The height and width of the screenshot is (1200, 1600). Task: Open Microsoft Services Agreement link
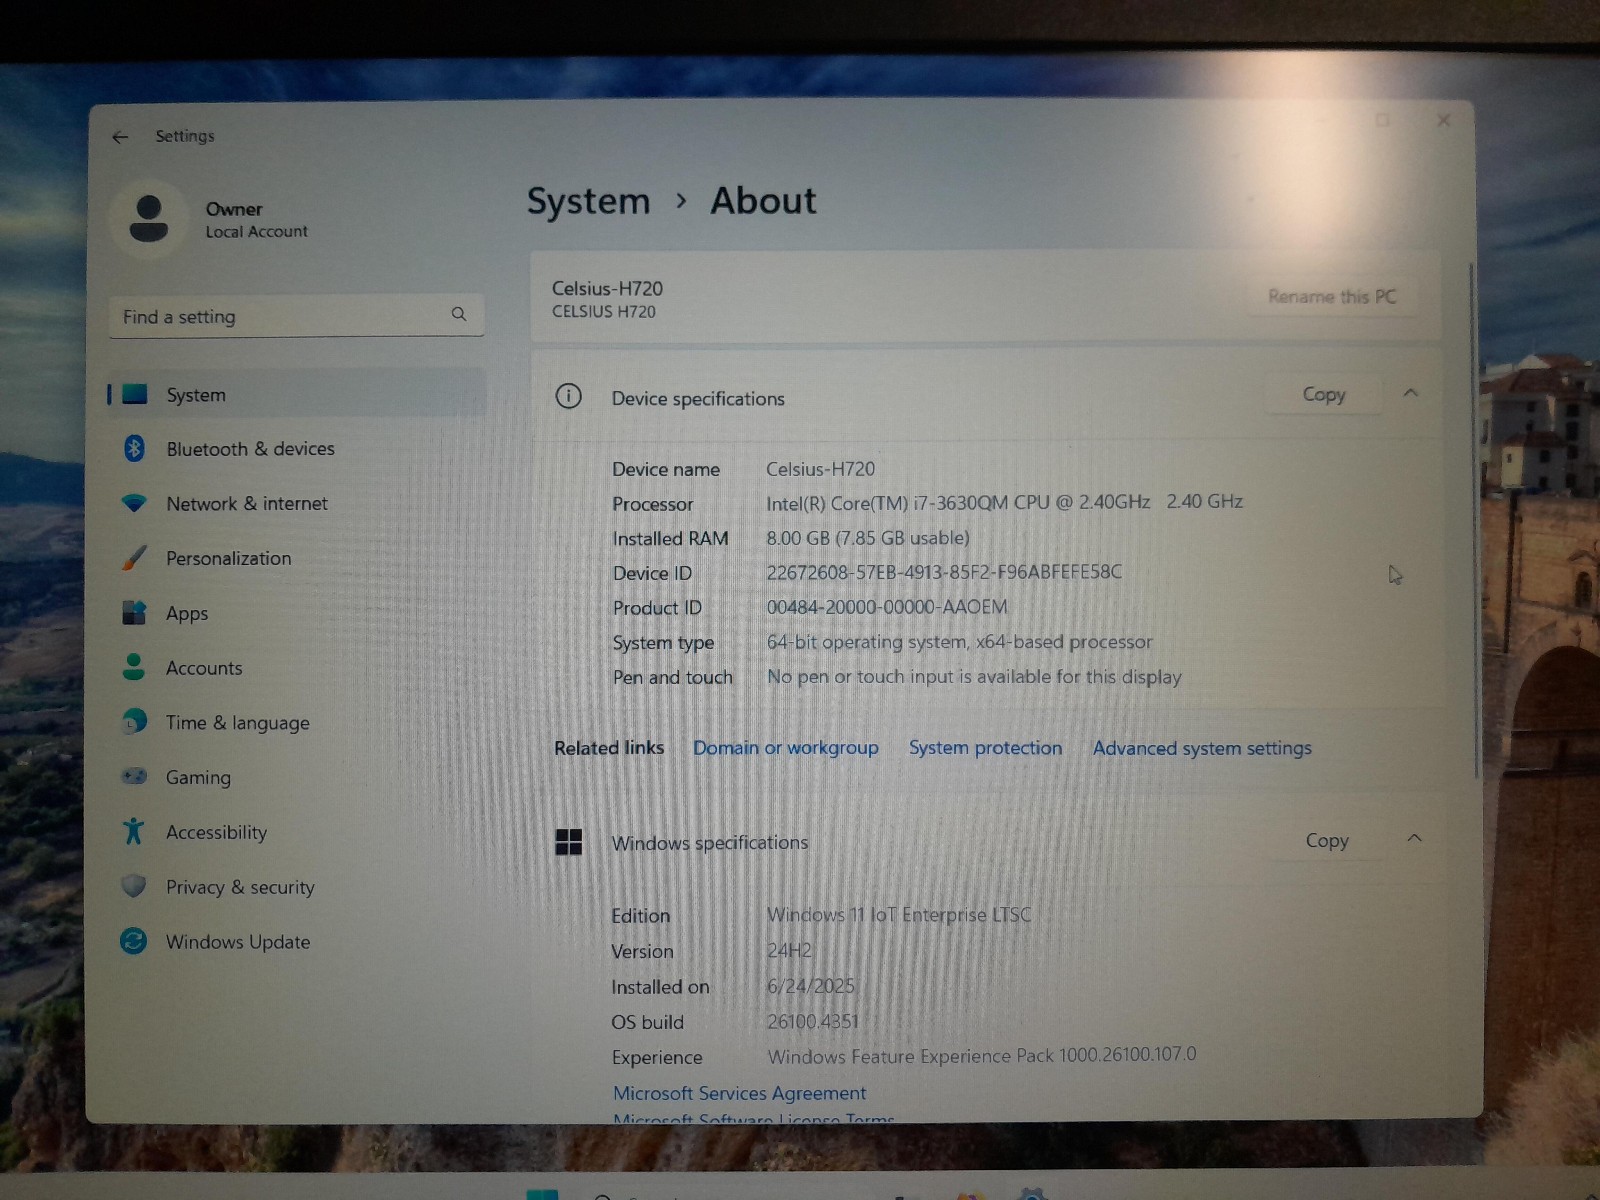739,1093
